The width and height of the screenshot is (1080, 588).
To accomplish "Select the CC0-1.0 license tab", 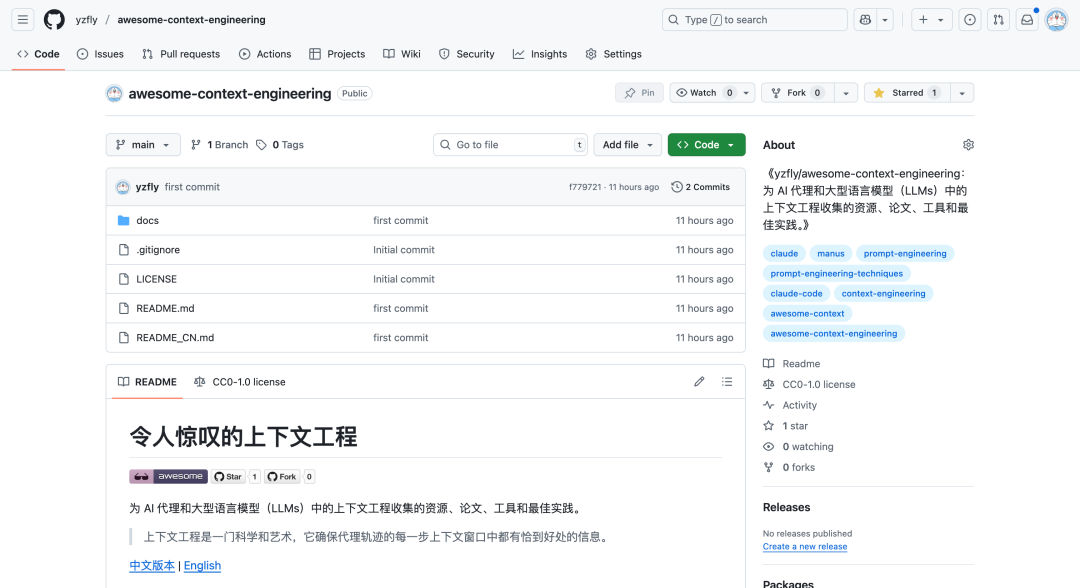I will (240, 381).
